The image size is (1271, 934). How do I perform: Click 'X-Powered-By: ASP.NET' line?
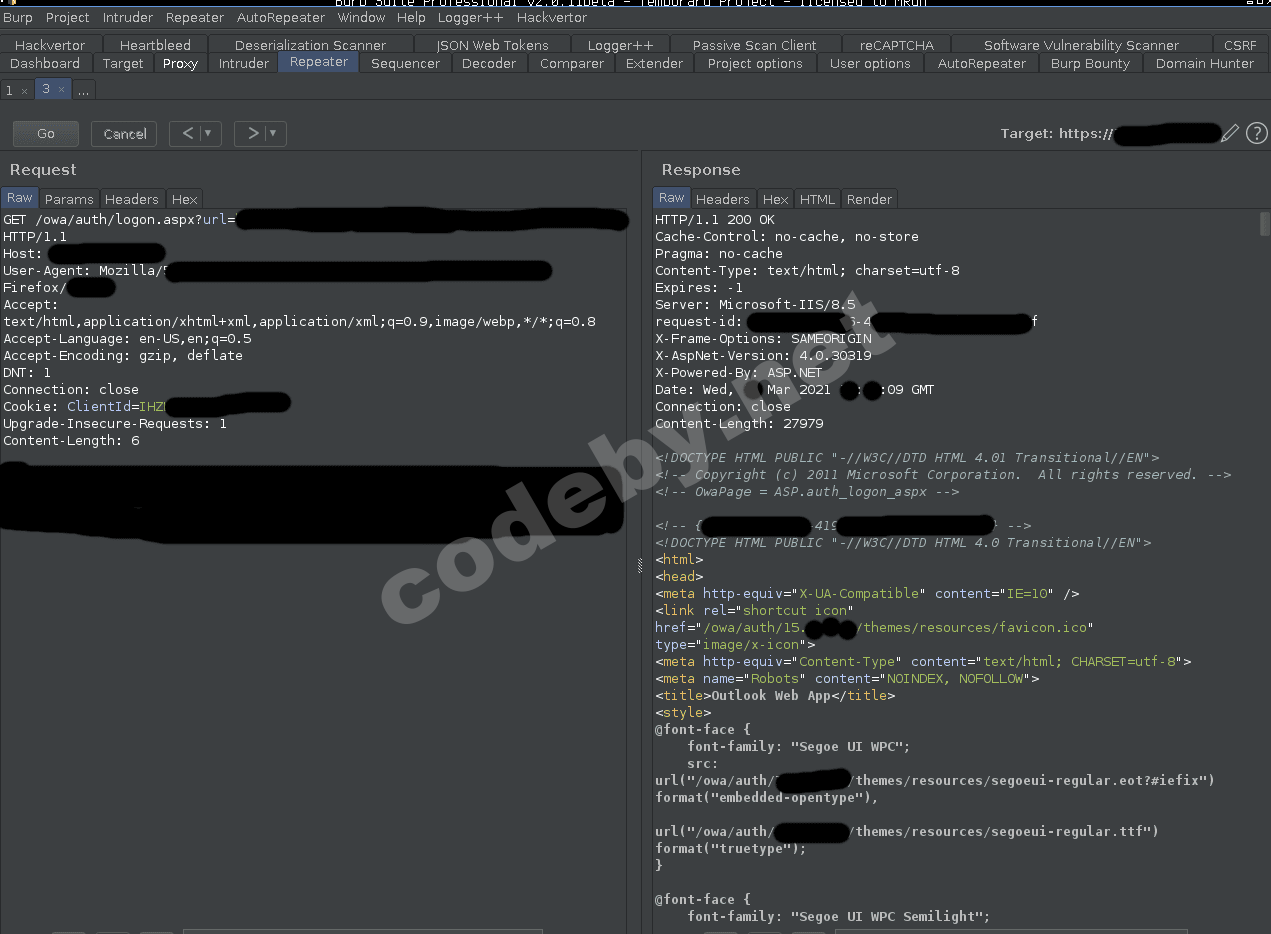(739, 373)
